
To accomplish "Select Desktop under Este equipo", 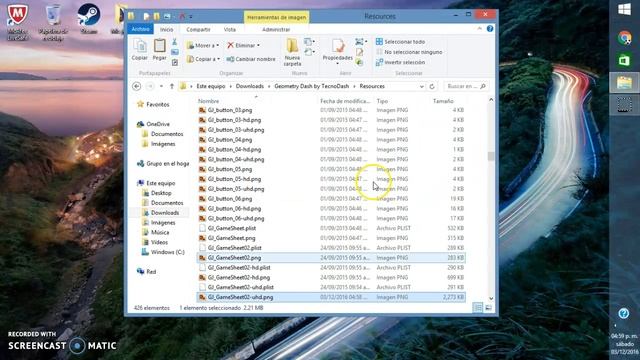I will [157, 193].
